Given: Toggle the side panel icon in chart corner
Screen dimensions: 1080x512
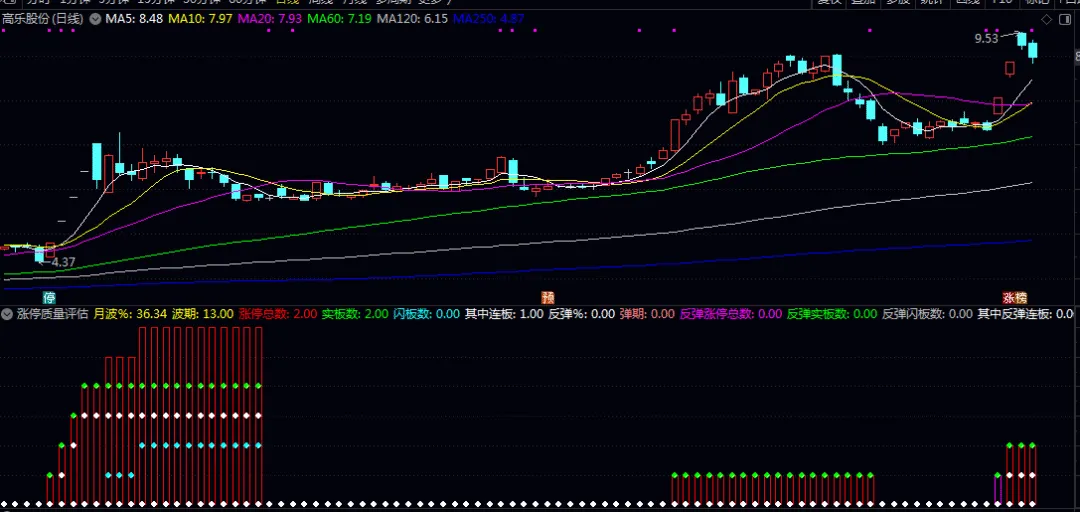Looking at the screenshot, I should click(x=1065, y=20).
